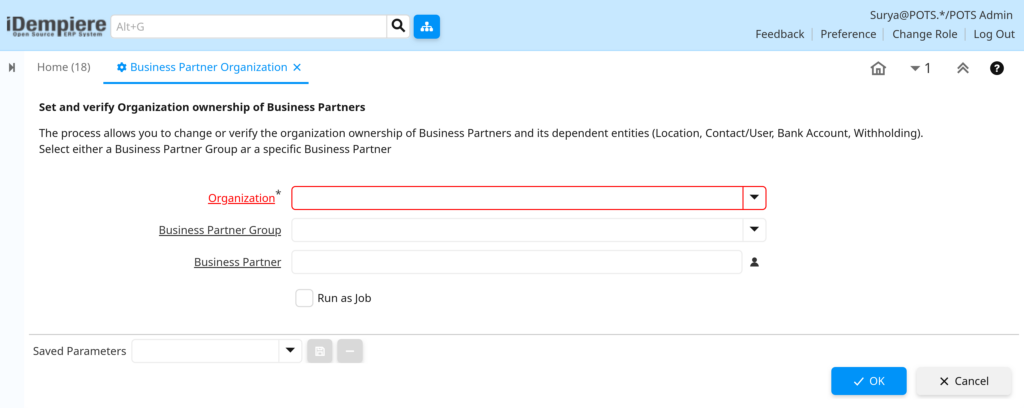The image size is (1024, 408).
Task: Click the Organization field label link
Action: point(242,198)
